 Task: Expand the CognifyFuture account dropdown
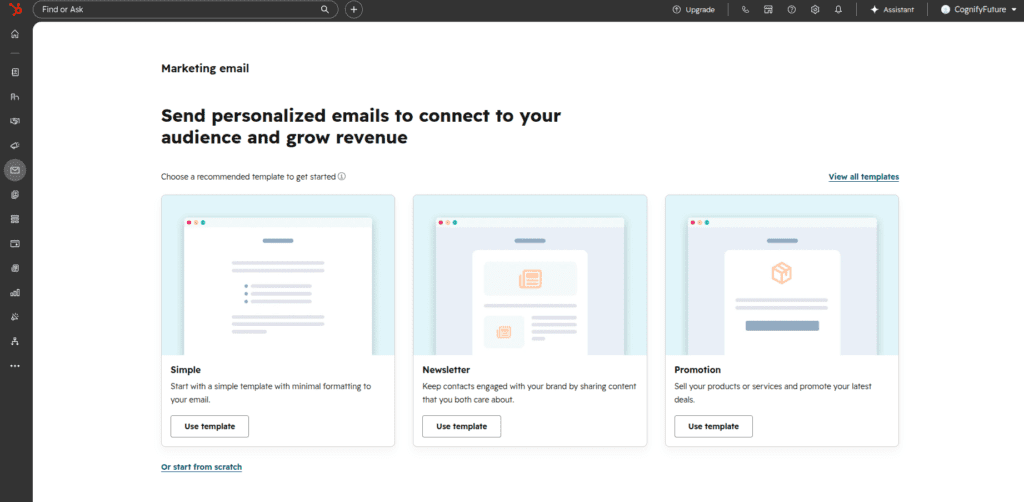(x=978, y=10)
